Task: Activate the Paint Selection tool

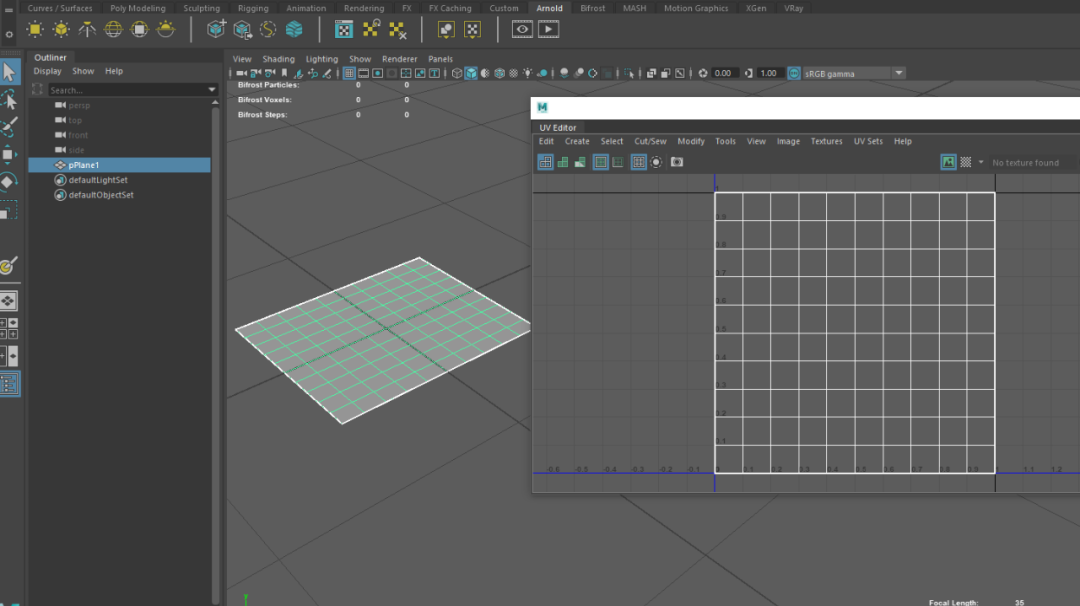Action: click(9, 128)
